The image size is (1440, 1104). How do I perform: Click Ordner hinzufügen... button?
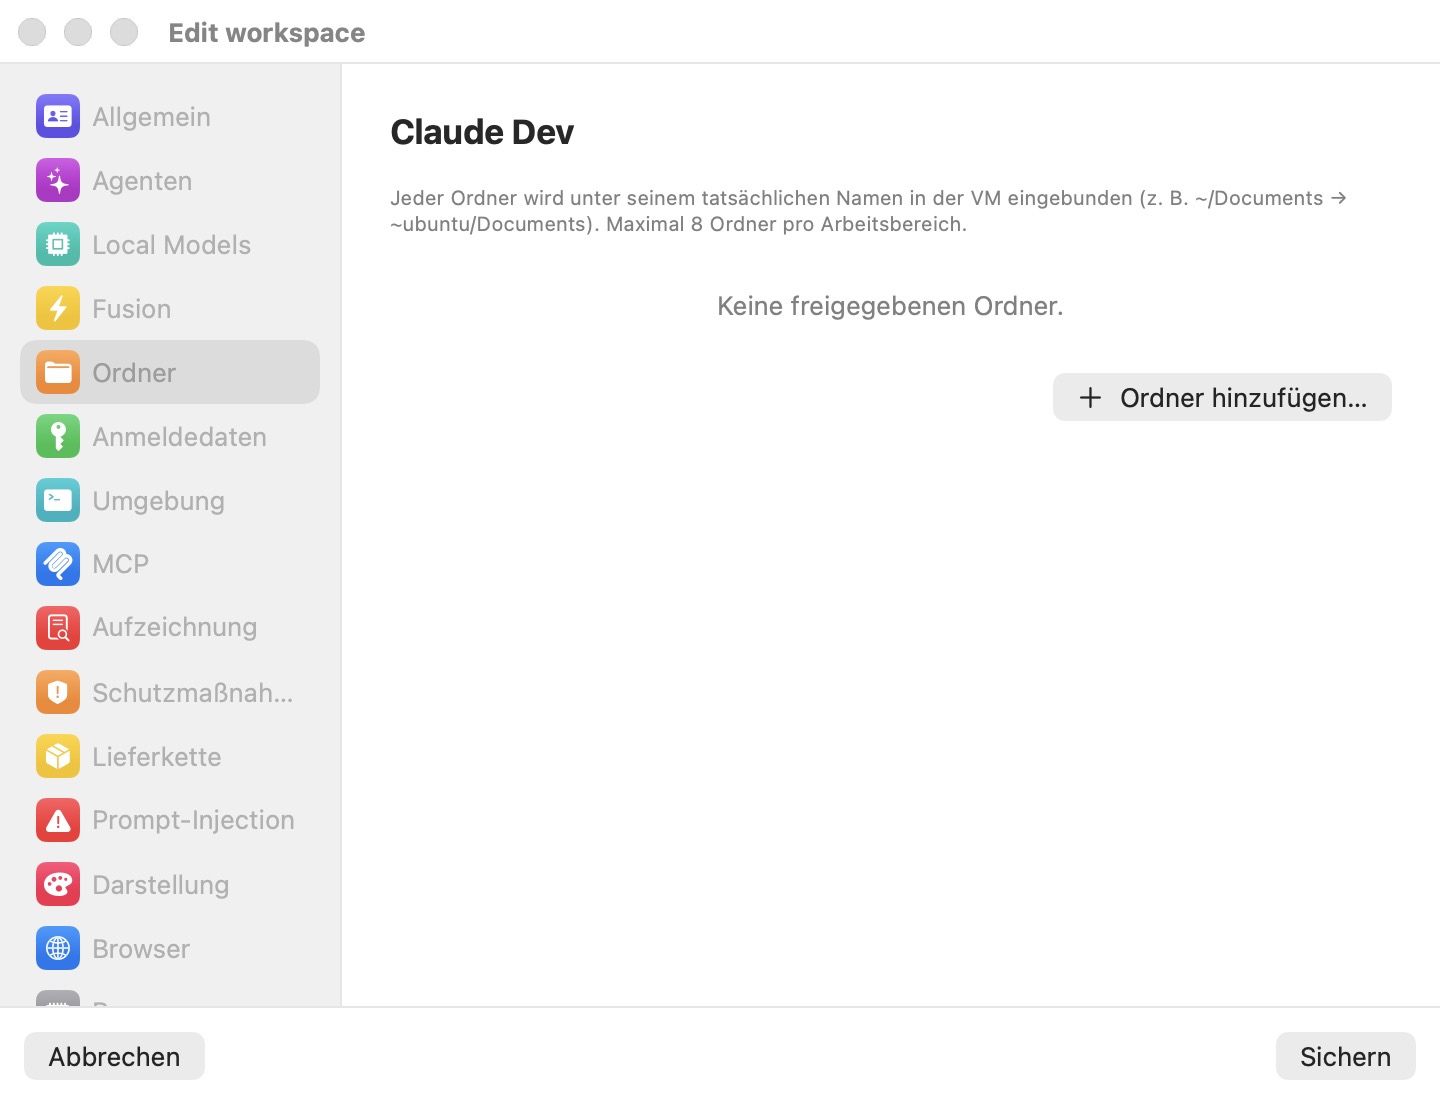point(1222,397)
